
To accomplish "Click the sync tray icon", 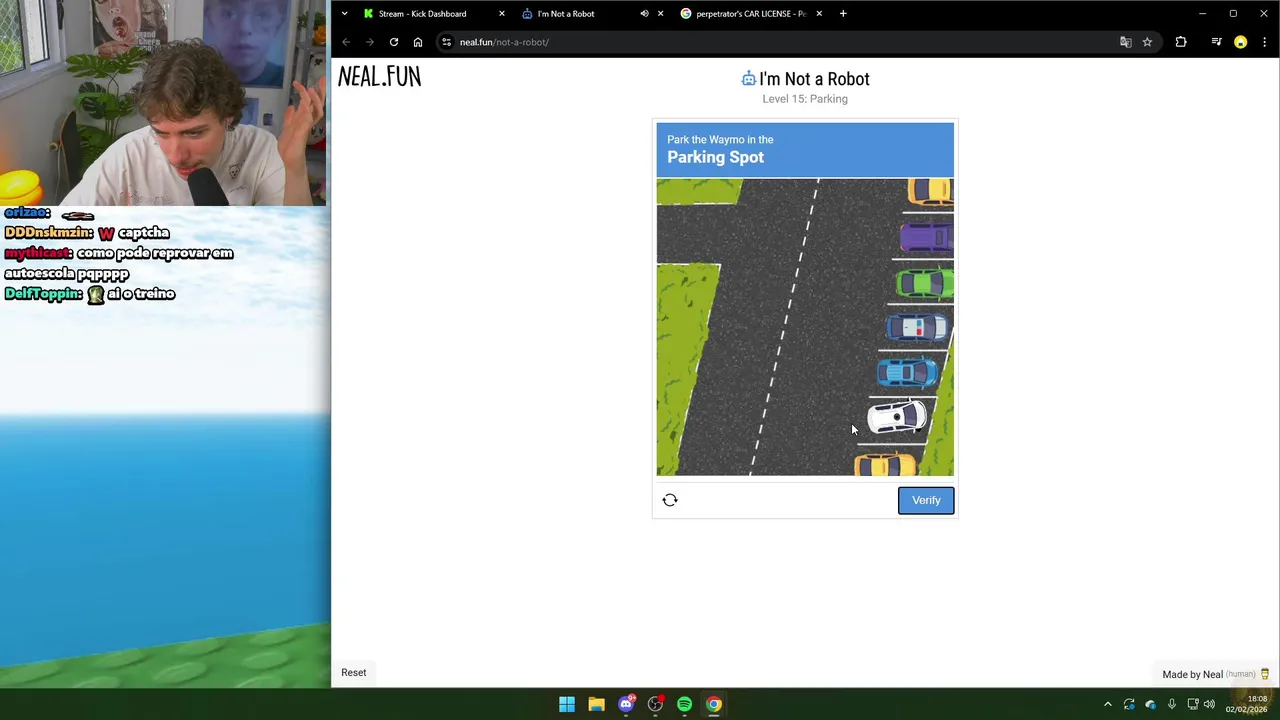I will coord(1129,704).
